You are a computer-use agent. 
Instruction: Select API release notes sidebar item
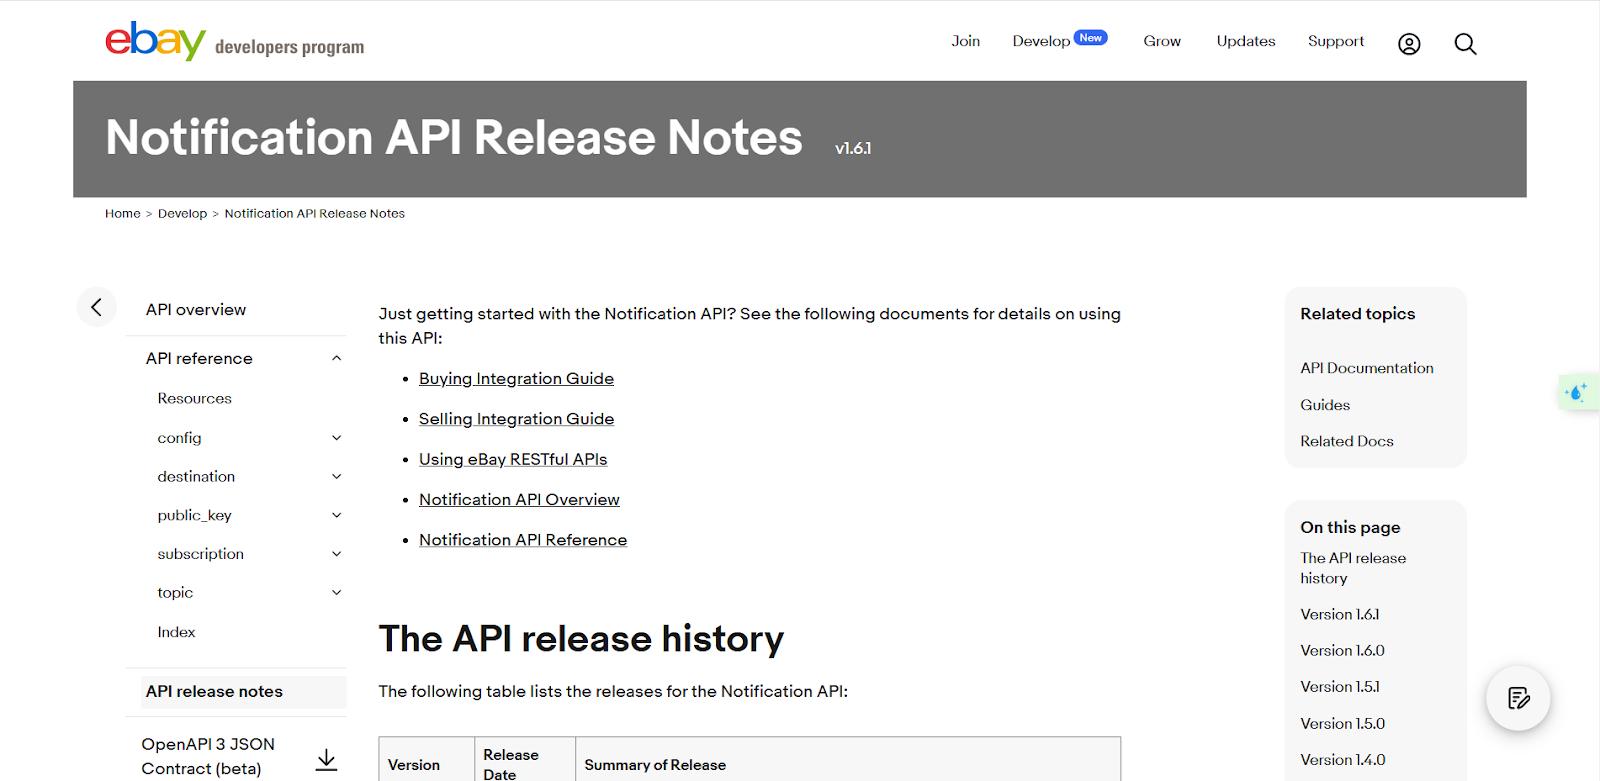(x=214, y=691)
